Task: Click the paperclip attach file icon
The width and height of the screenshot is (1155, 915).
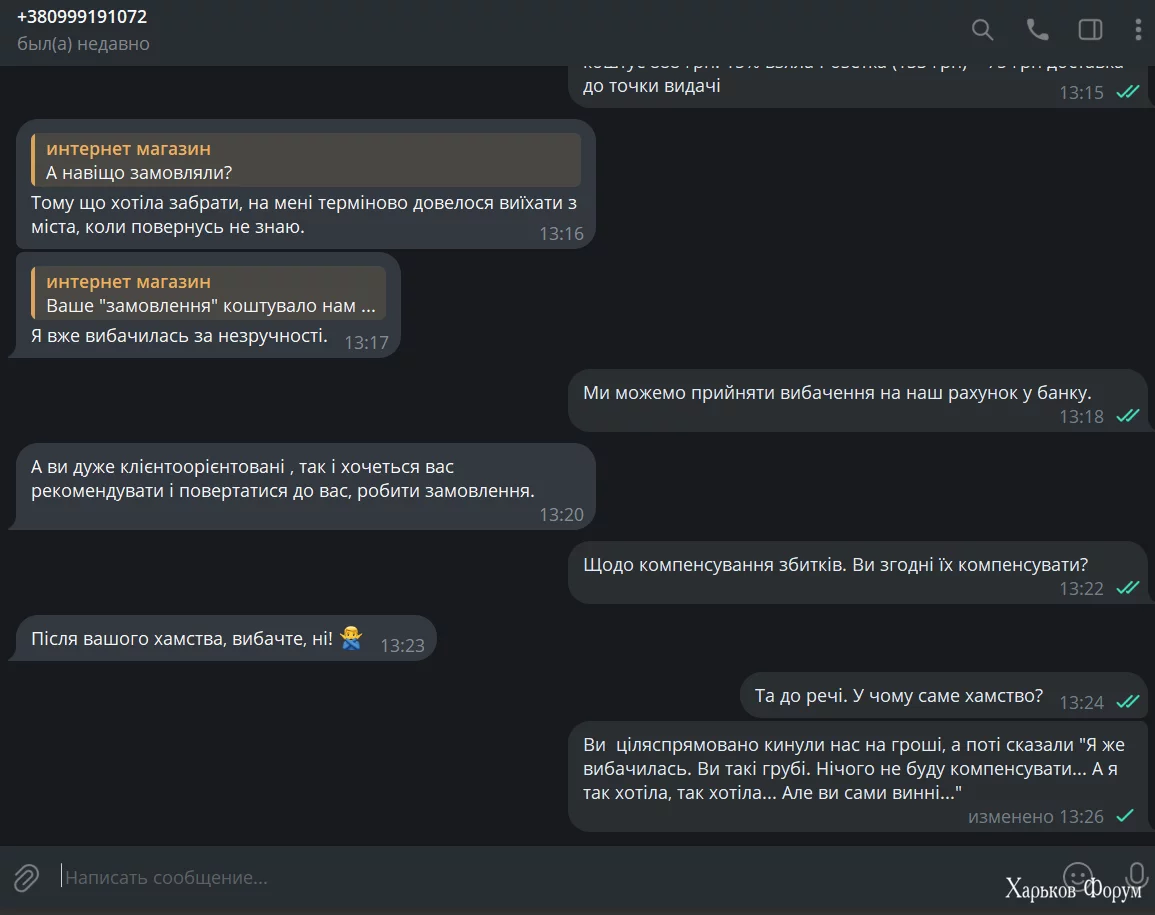Action: pyautogui.click(x=26, y=878)
